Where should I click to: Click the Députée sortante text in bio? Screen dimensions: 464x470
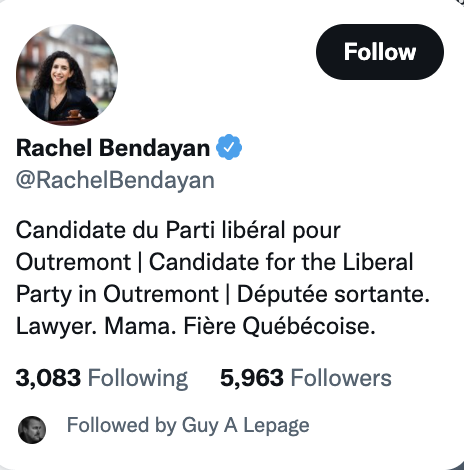pyautogui.click(x=333, y=294)
